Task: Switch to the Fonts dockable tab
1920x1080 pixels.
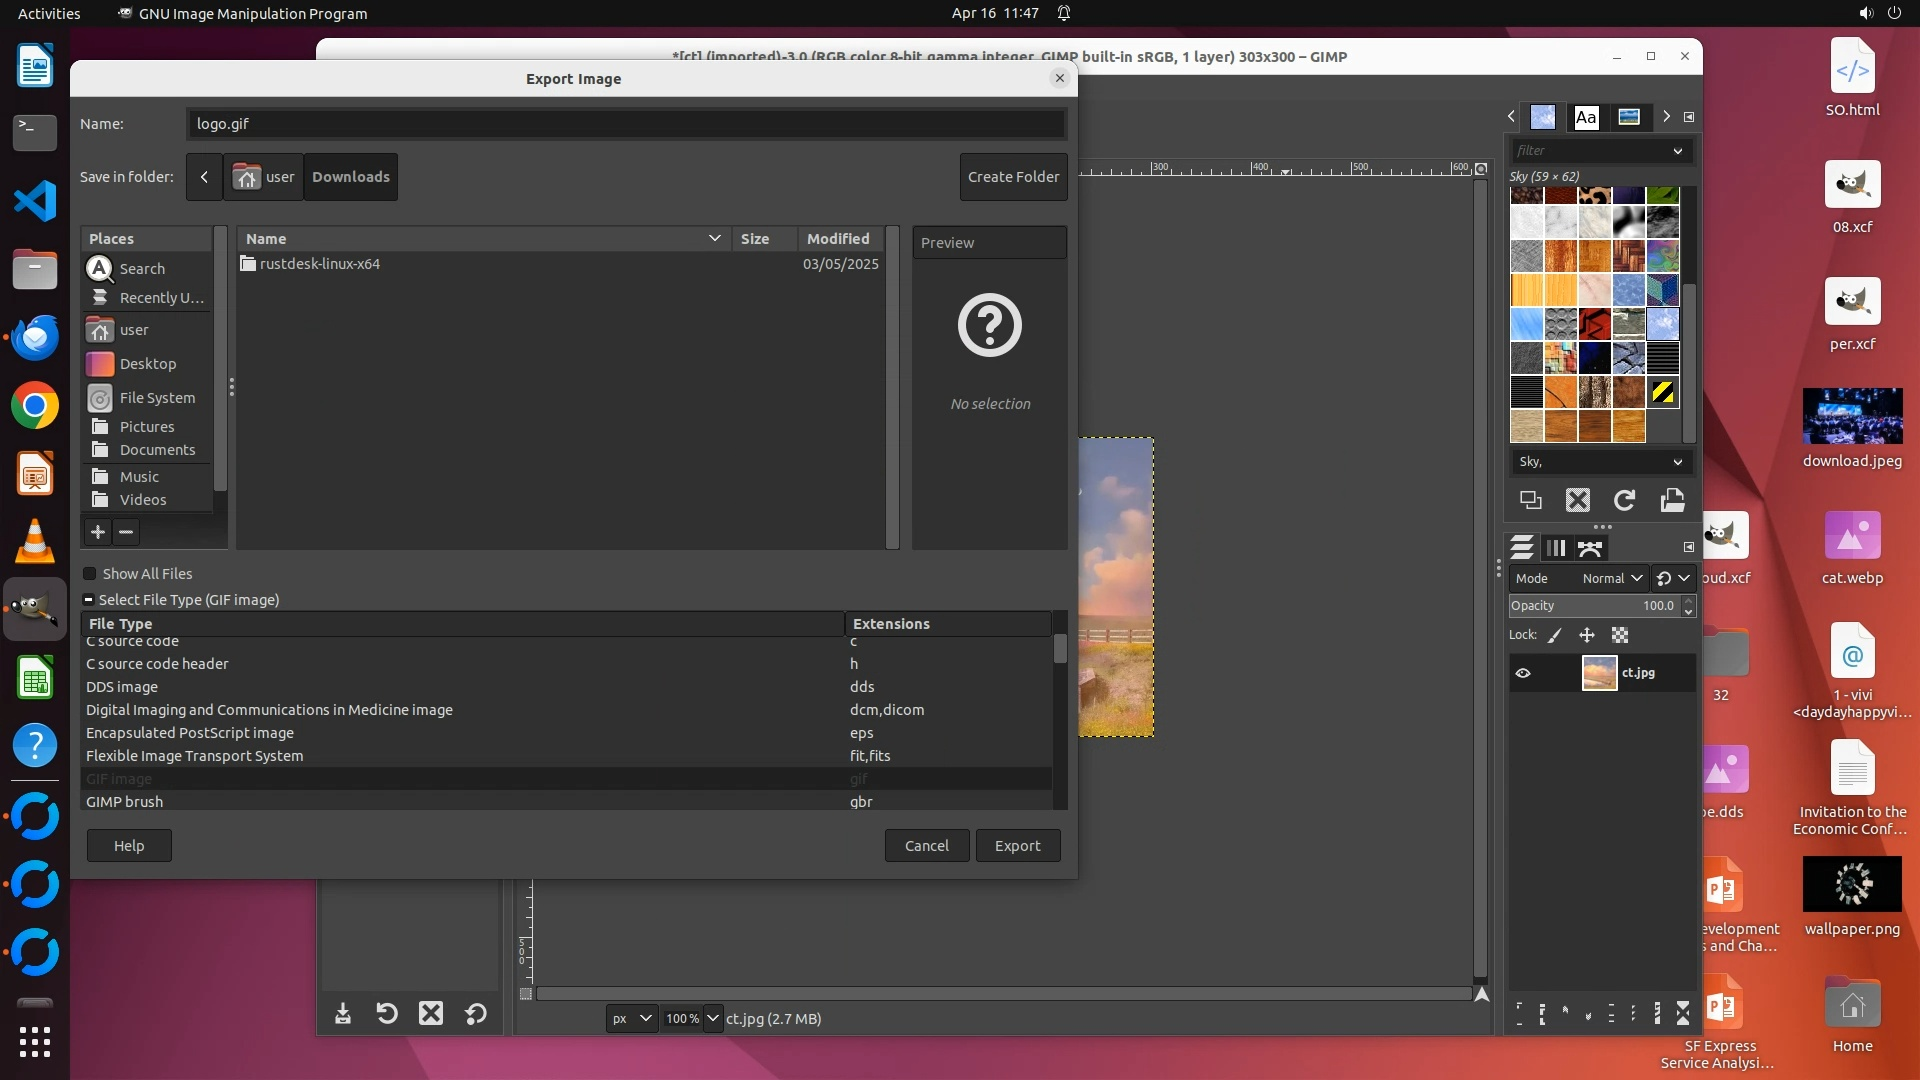Action: [x=1586, y=117]
